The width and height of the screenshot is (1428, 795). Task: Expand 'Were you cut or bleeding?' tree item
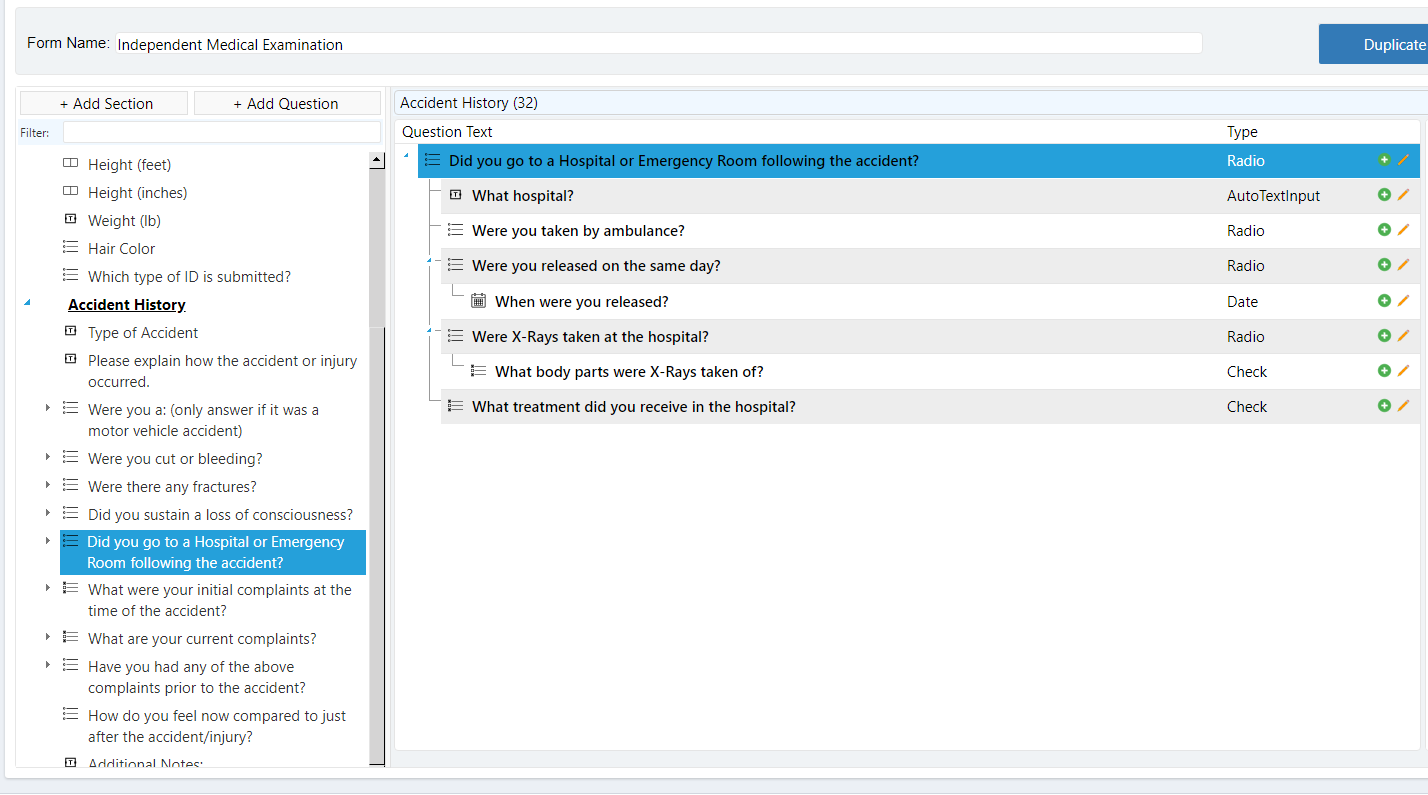47,457
